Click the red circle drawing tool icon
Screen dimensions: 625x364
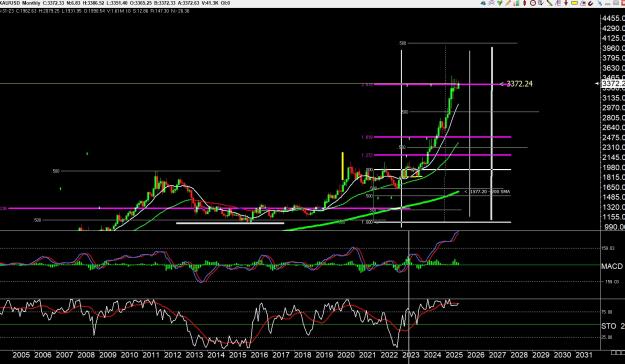click(x=533, y=3)
